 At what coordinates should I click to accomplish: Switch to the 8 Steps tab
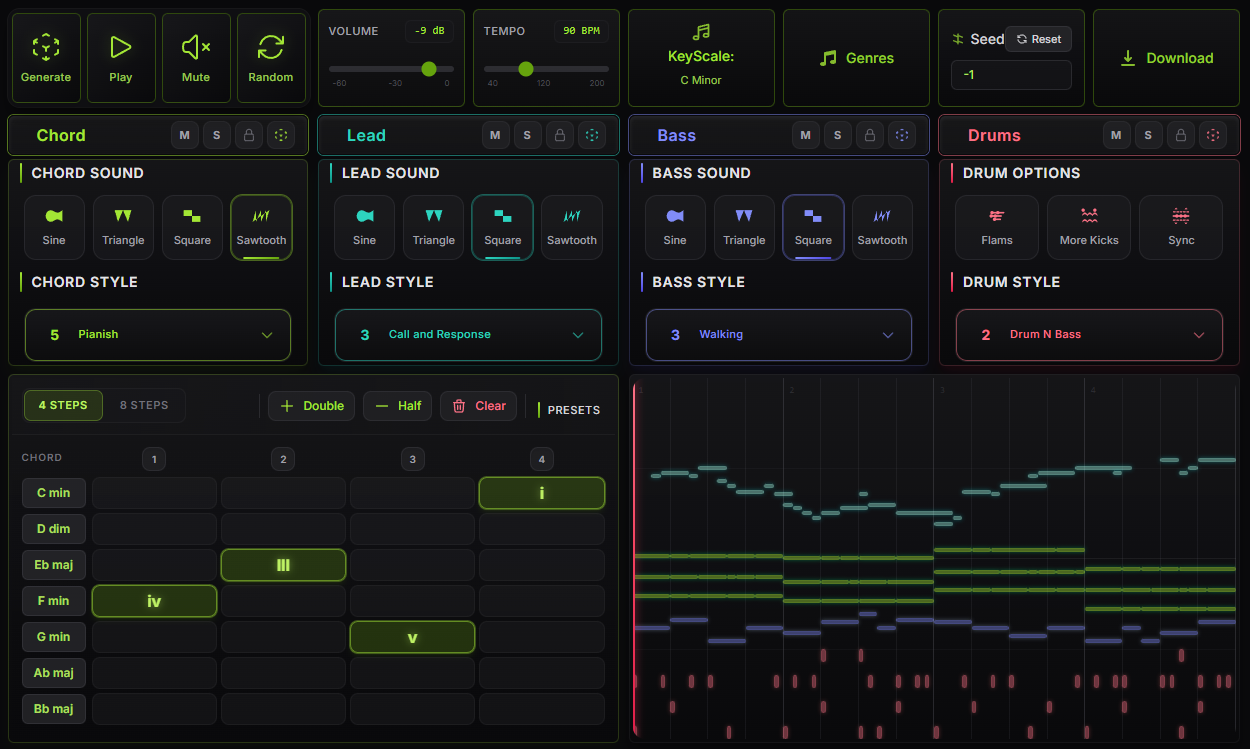pyautogui.click(x=144, y=405)
